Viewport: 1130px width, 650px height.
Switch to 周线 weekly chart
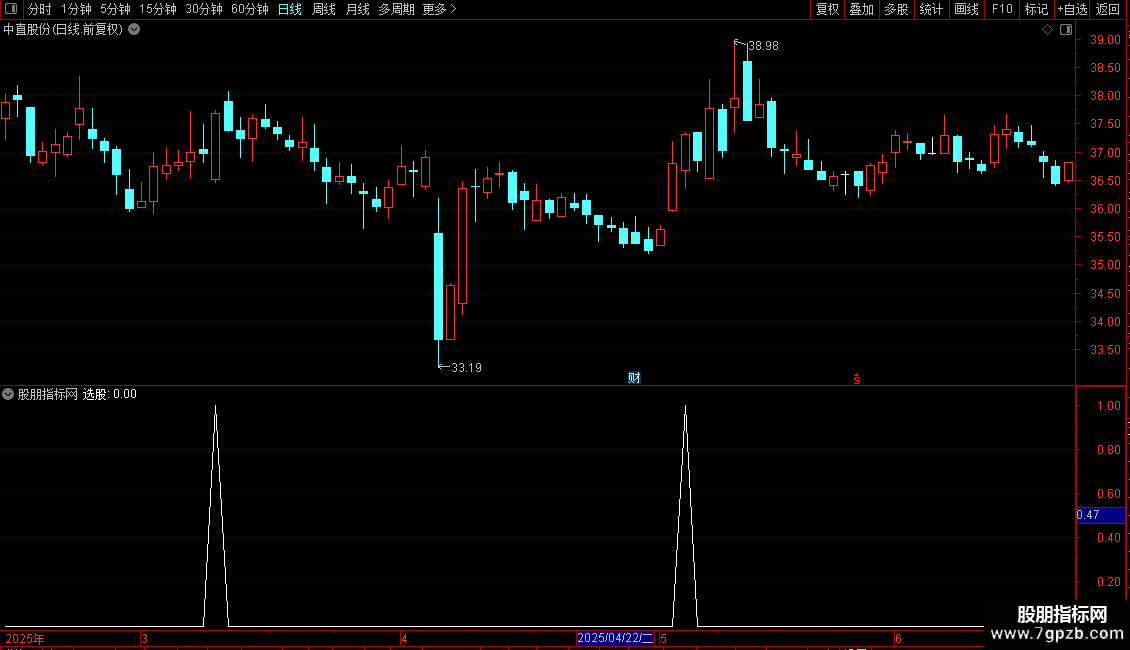pyautogui.click(x=324, y=9)
